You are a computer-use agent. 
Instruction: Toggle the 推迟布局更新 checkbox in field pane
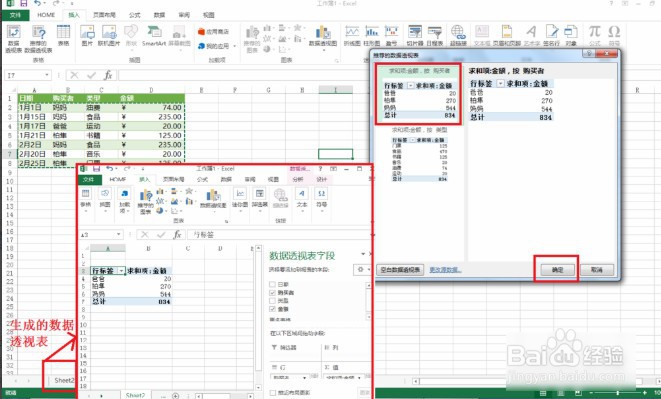coord(273,393)
